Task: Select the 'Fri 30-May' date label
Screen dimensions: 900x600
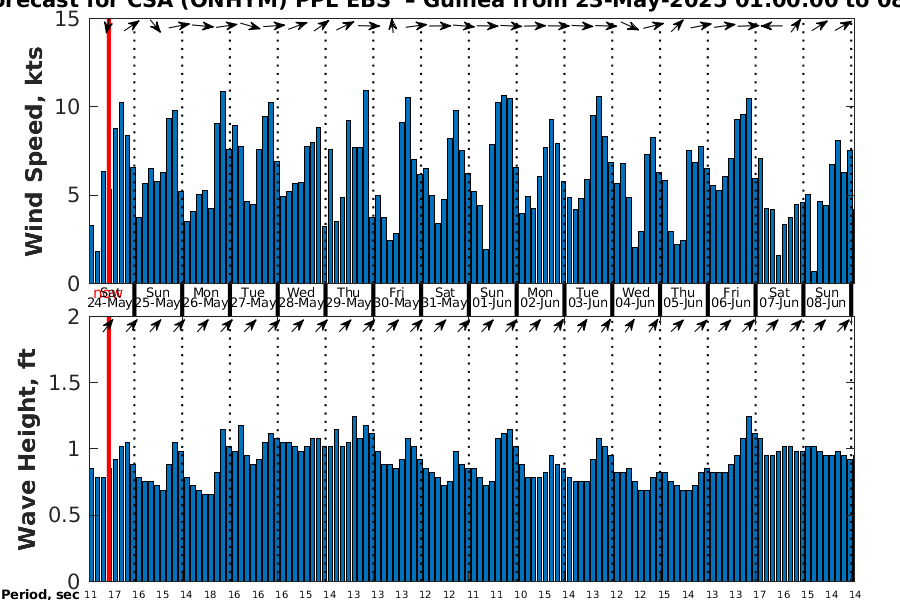Action: point(397,297)
